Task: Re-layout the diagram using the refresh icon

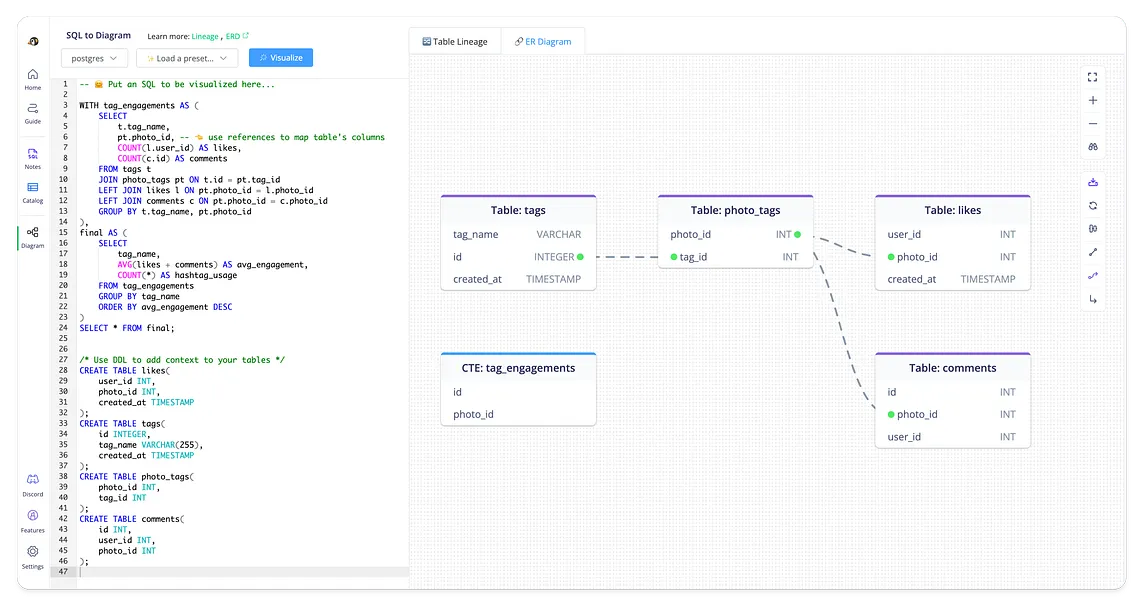Action: coord(1092,205)
